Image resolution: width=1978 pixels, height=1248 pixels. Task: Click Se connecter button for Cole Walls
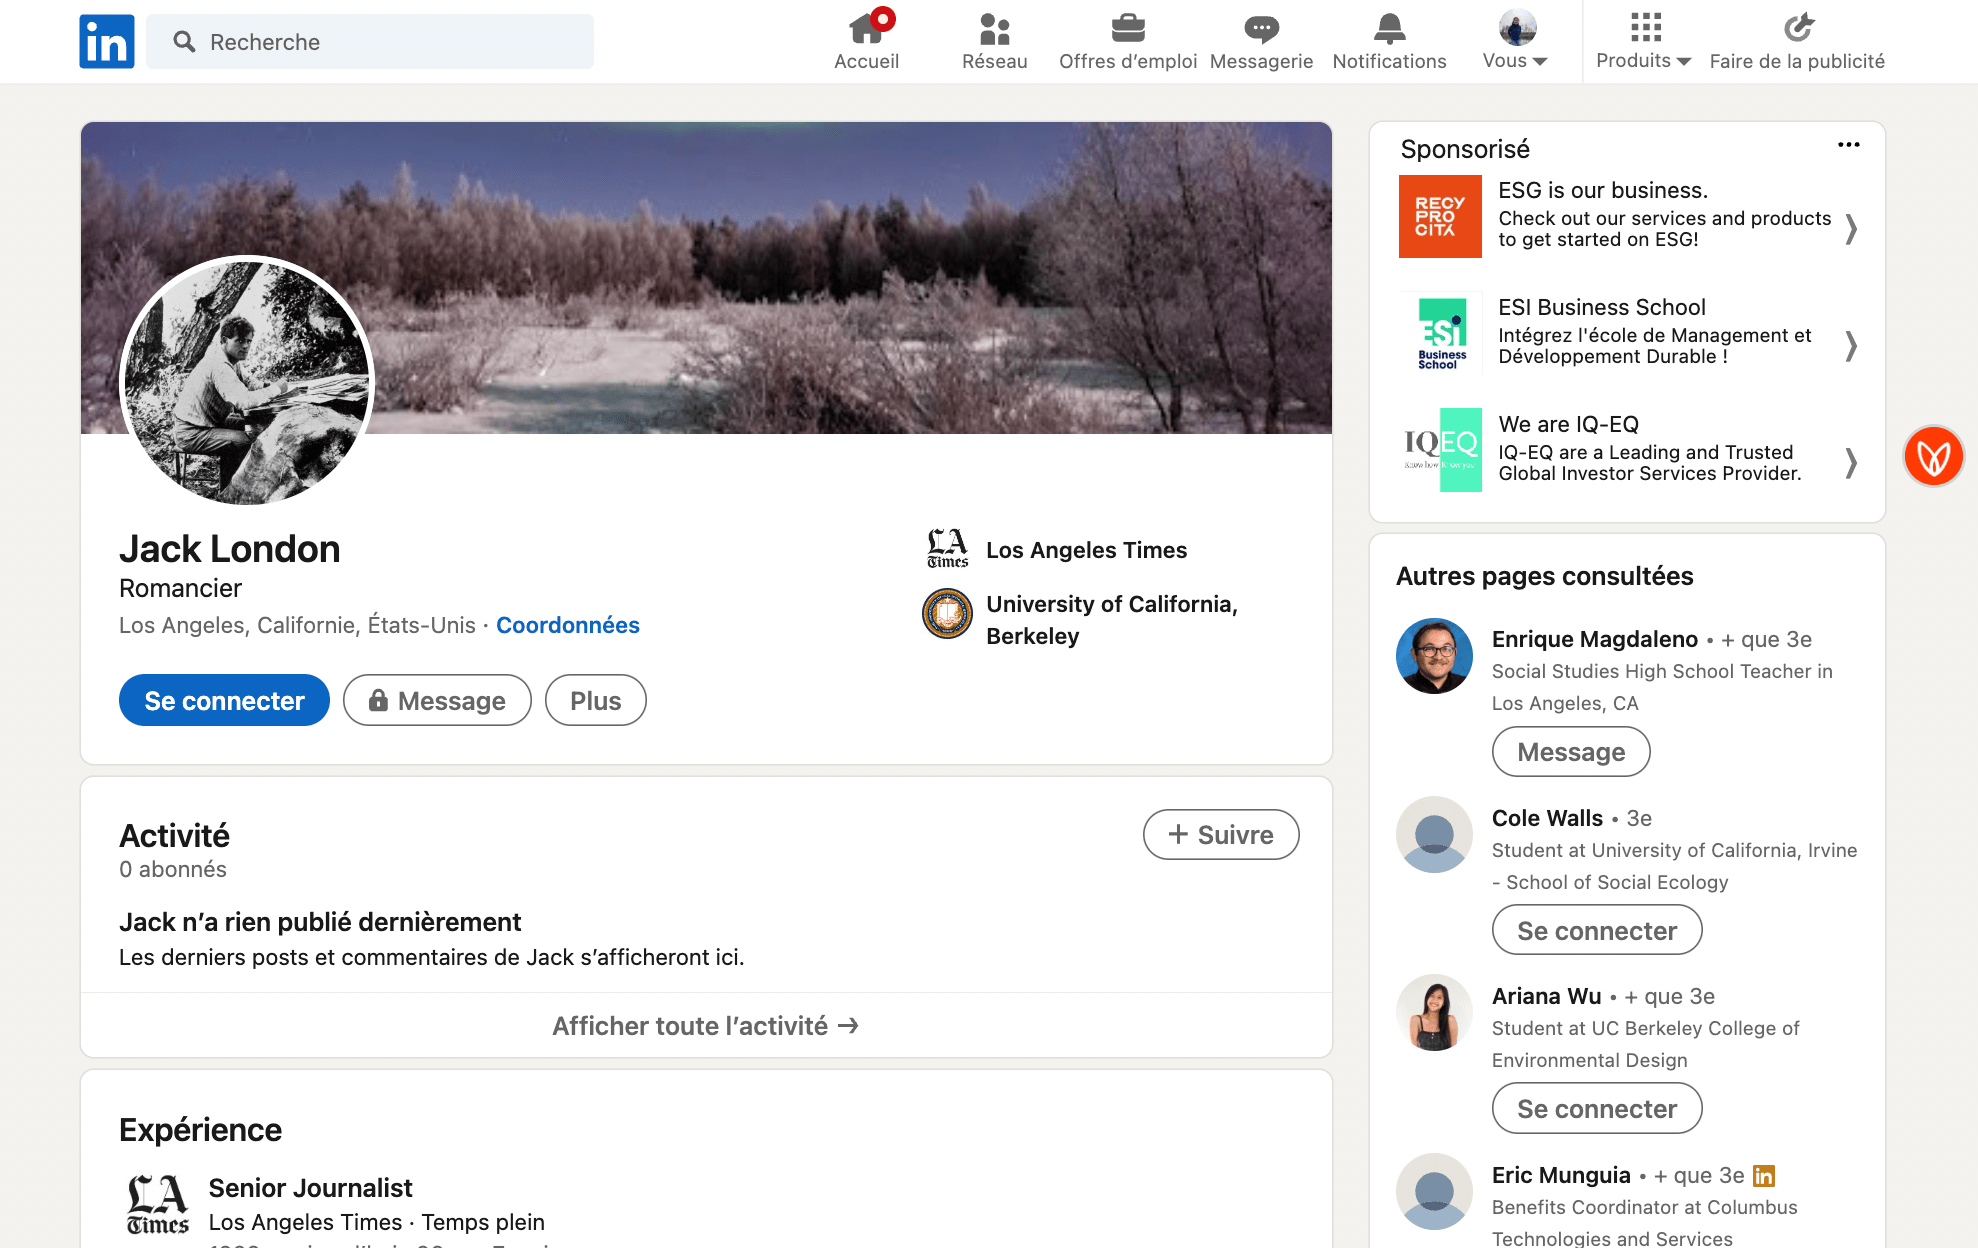(x=1597, y=930)
